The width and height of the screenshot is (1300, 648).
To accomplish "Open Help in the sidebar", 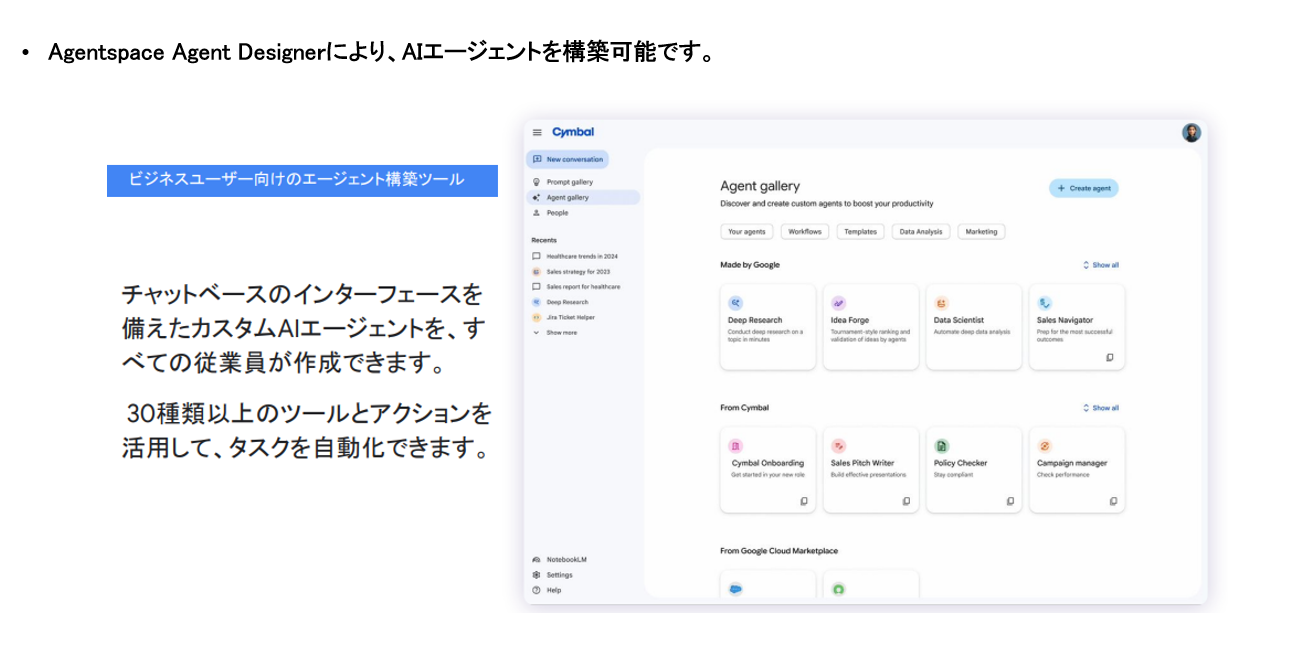I will 547,590.
